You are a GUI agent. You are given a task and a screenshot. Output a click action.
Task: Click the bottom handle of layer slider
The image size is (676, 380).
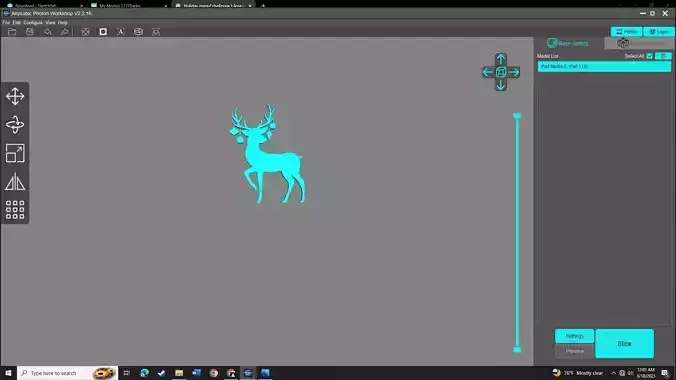tap(517, 350)
